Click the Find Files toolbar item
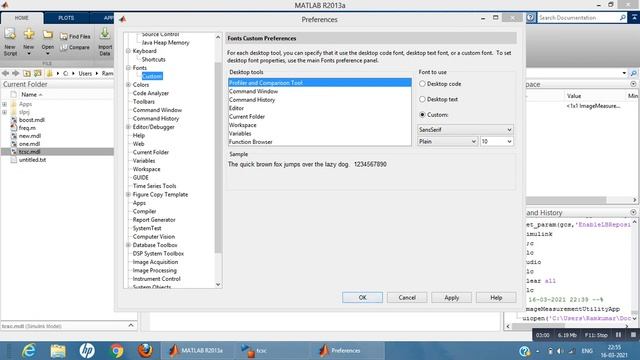Image resolution: width=640 pixels, height=360 pixels. click(75, 37)
